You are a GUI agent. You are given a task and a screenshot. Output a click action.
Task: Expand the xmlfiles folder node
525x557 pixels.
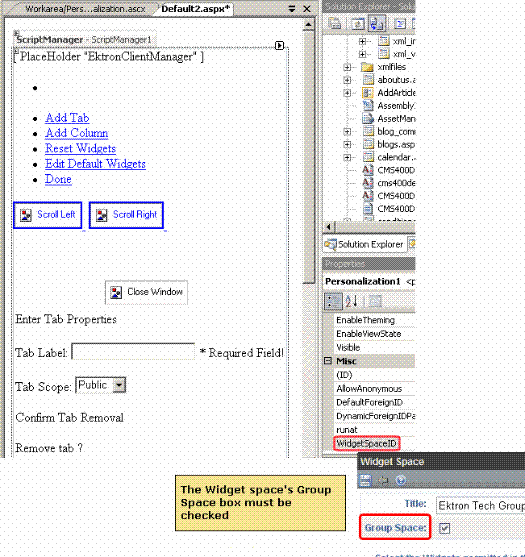click(347, 67)
